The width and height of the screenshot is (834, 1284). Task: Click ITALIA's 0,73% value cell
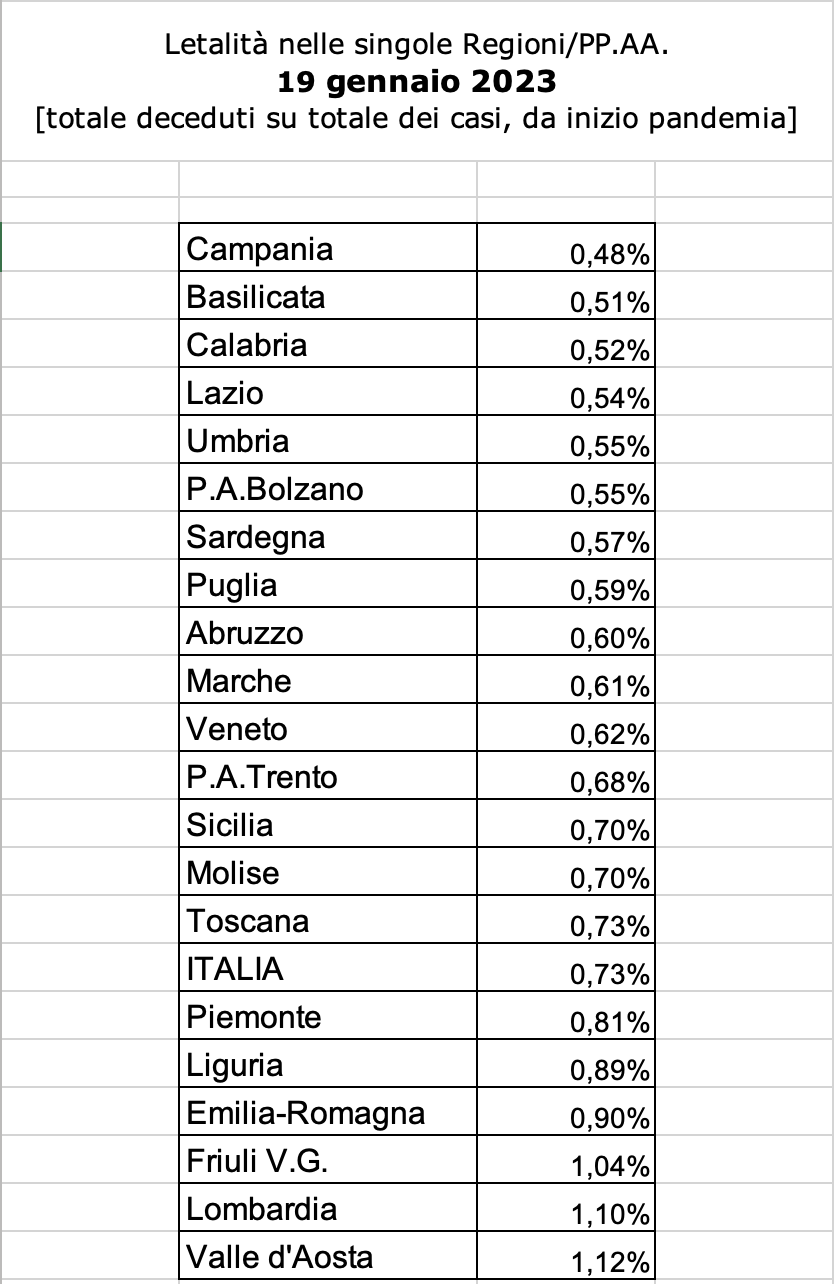pos(566,968)
